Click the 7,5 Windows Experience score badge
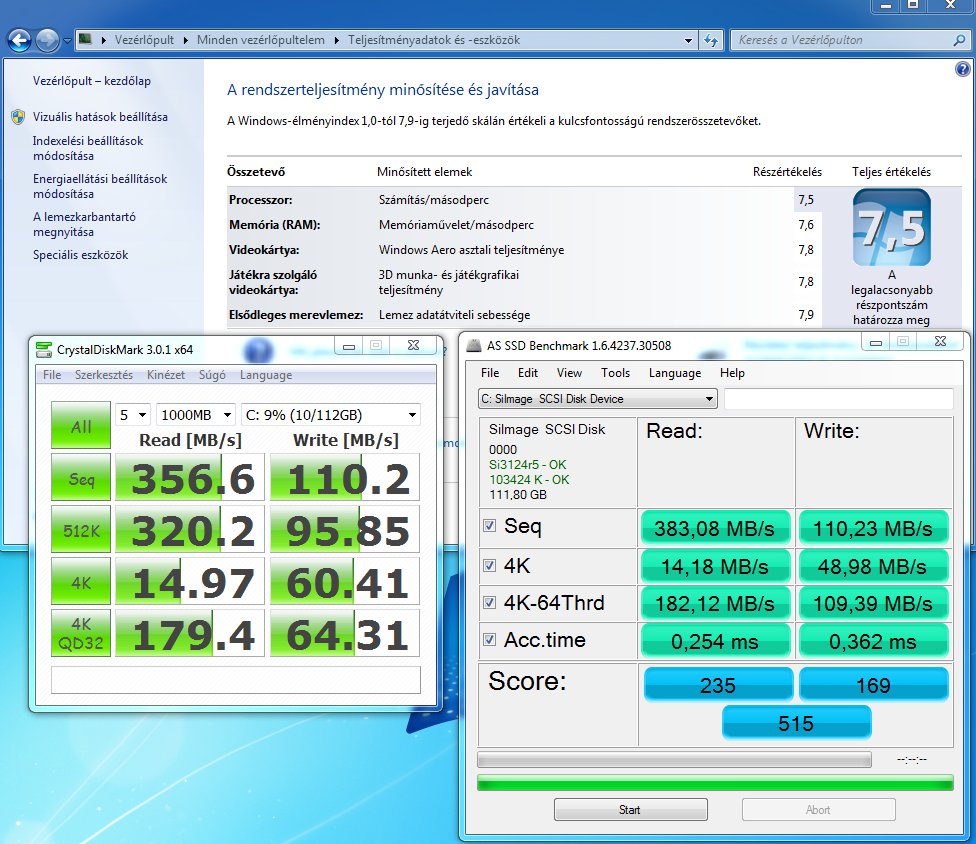Viewport: 976px width, 844px height. (x=891, y=228)
